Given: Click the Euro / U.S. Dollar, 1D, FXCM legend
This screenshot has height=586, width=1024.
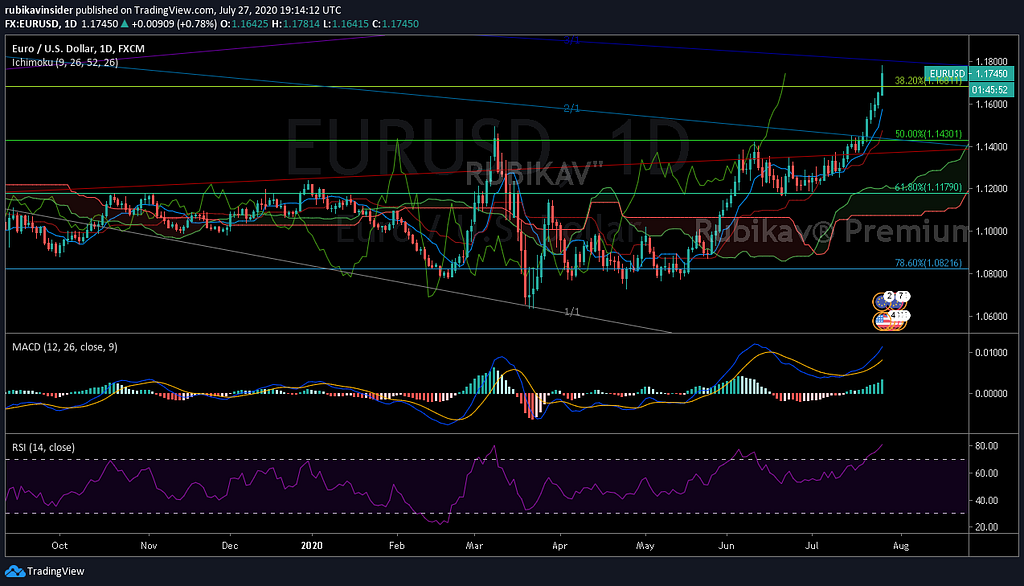Looking at the screenshot, I should point(78,48).
